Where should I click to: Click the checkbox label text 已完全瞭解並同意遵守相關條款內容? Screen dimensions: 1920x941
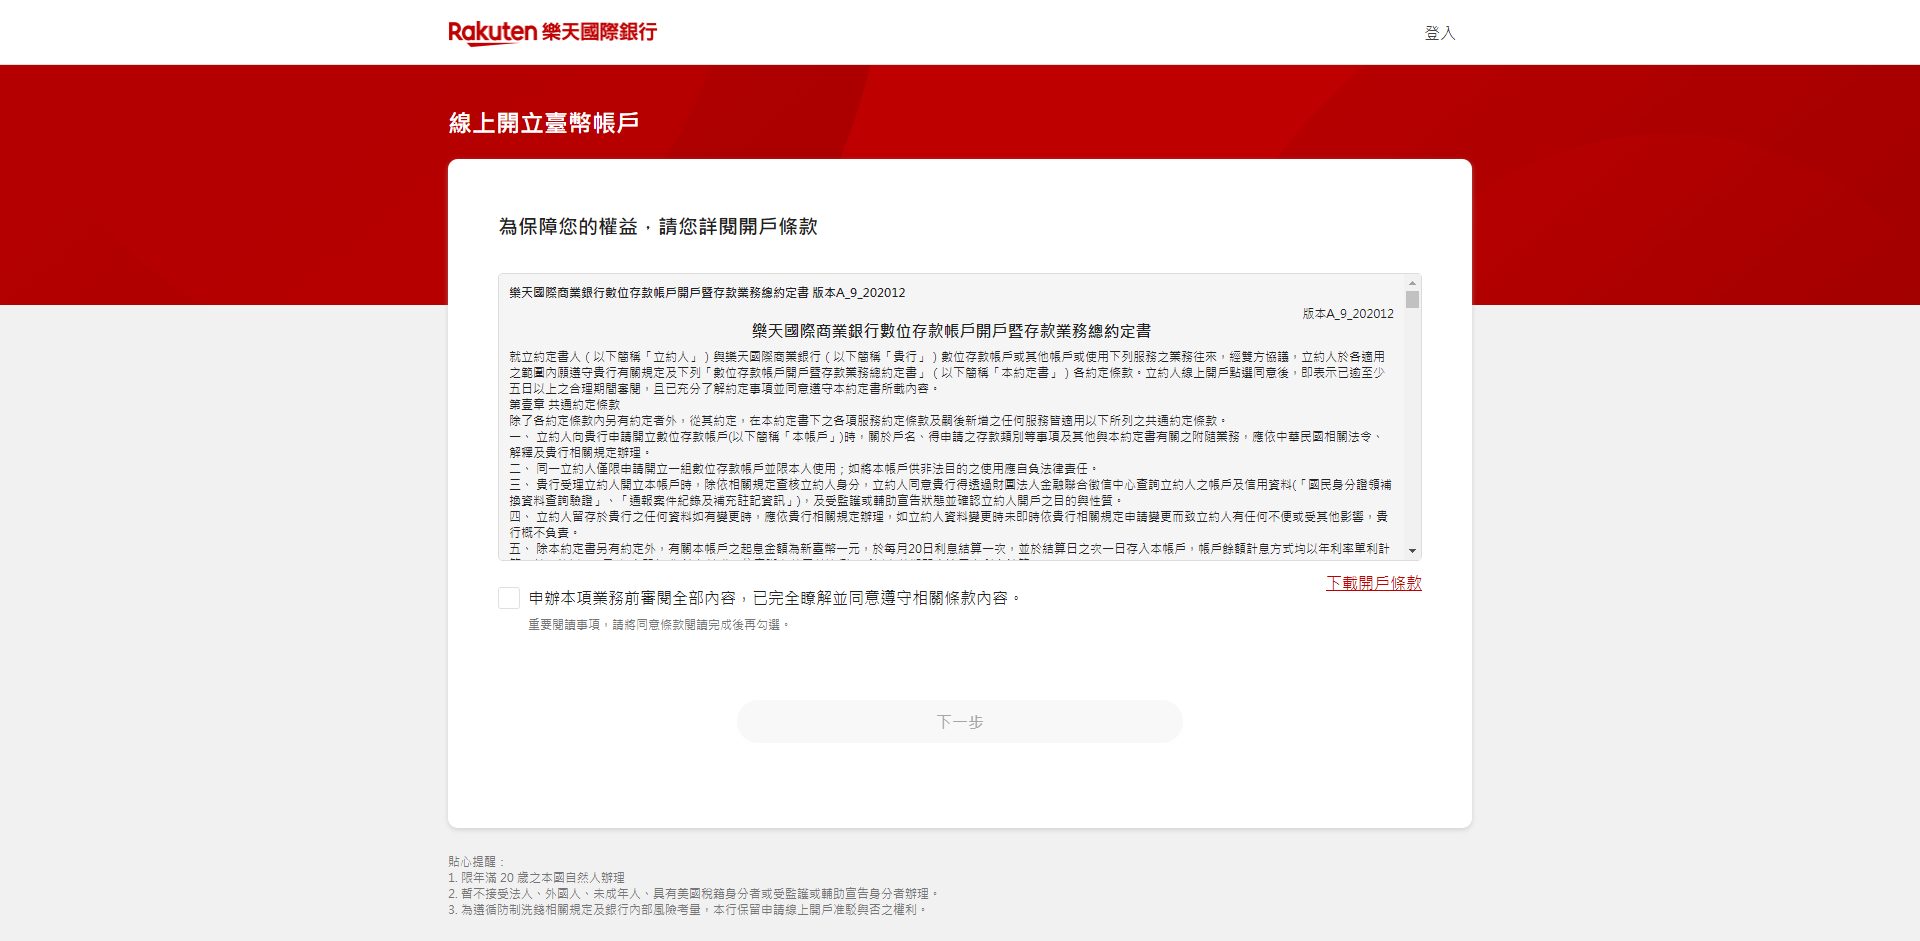[886, 598]
